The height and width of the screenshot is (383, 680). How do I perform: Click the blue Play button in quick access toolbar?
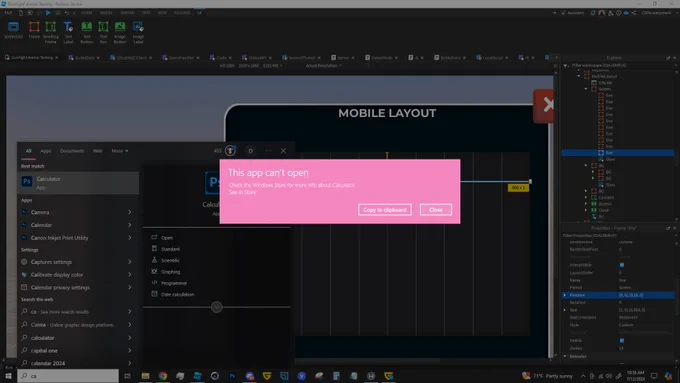click(48, 13)
